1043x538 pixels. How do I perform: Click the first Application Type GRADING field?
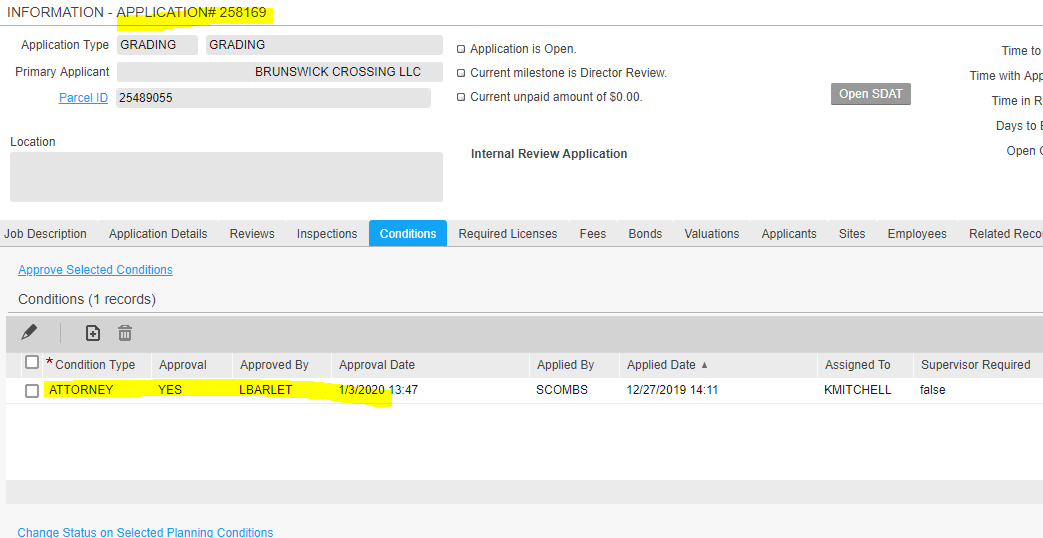coord(157,45)
